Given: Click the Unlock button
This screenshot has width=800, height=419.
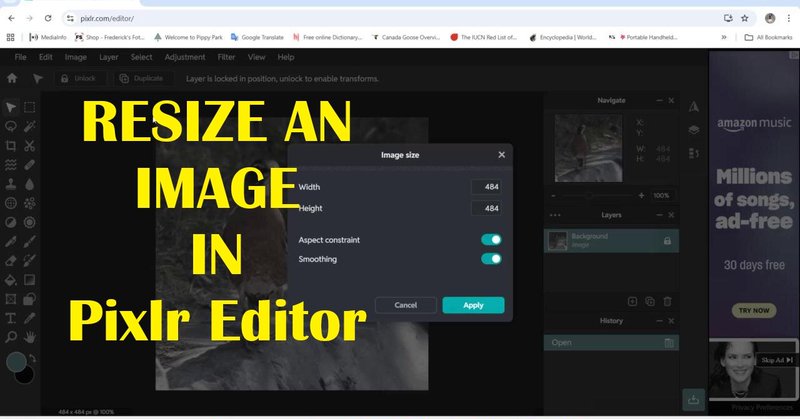Looking at the screenshot, I should pyautogui.click(x=79, y=79).
